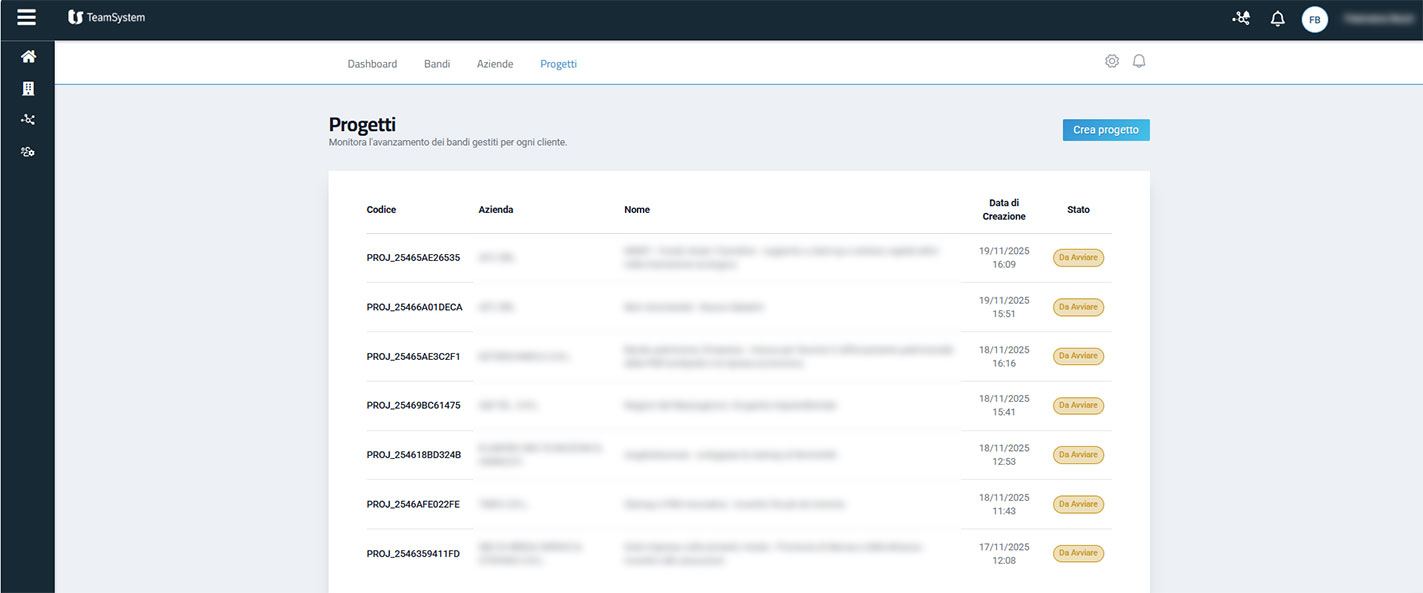The width and height of the screenshot is (1423, 593).
Task: Open the hamburger menu in the top bar
Action: [27, 18]
